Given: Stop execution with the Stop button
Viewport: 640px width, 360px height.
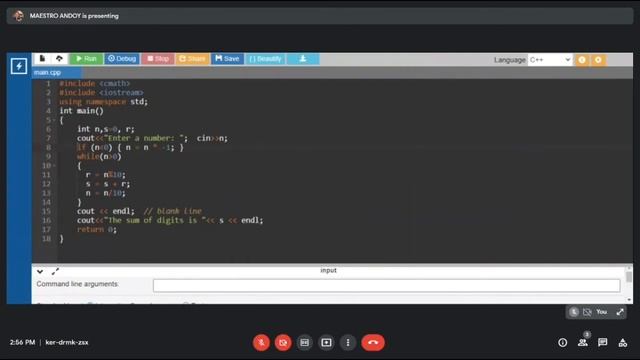Looking at the screenshot, I should (x=158, y=59).
